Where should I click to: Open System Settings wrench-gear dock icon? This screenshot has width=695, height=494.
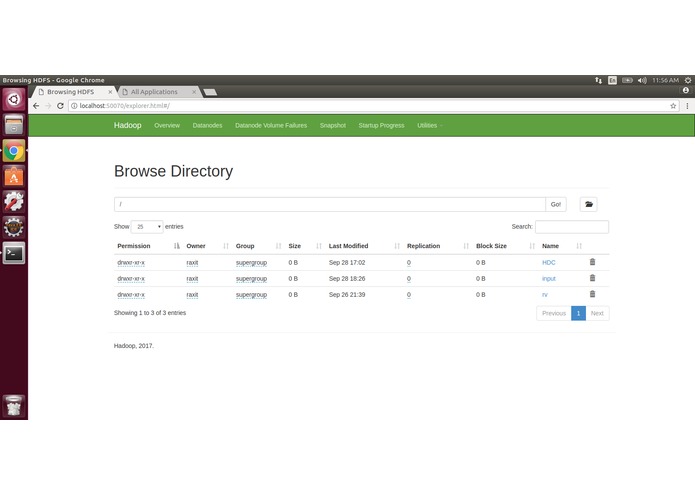tap(14, 202)
